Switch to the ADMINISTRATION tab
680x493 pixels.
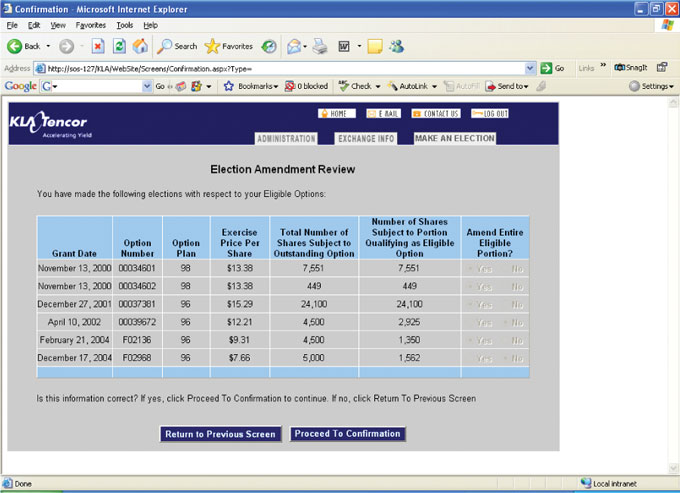pos(286,139)
